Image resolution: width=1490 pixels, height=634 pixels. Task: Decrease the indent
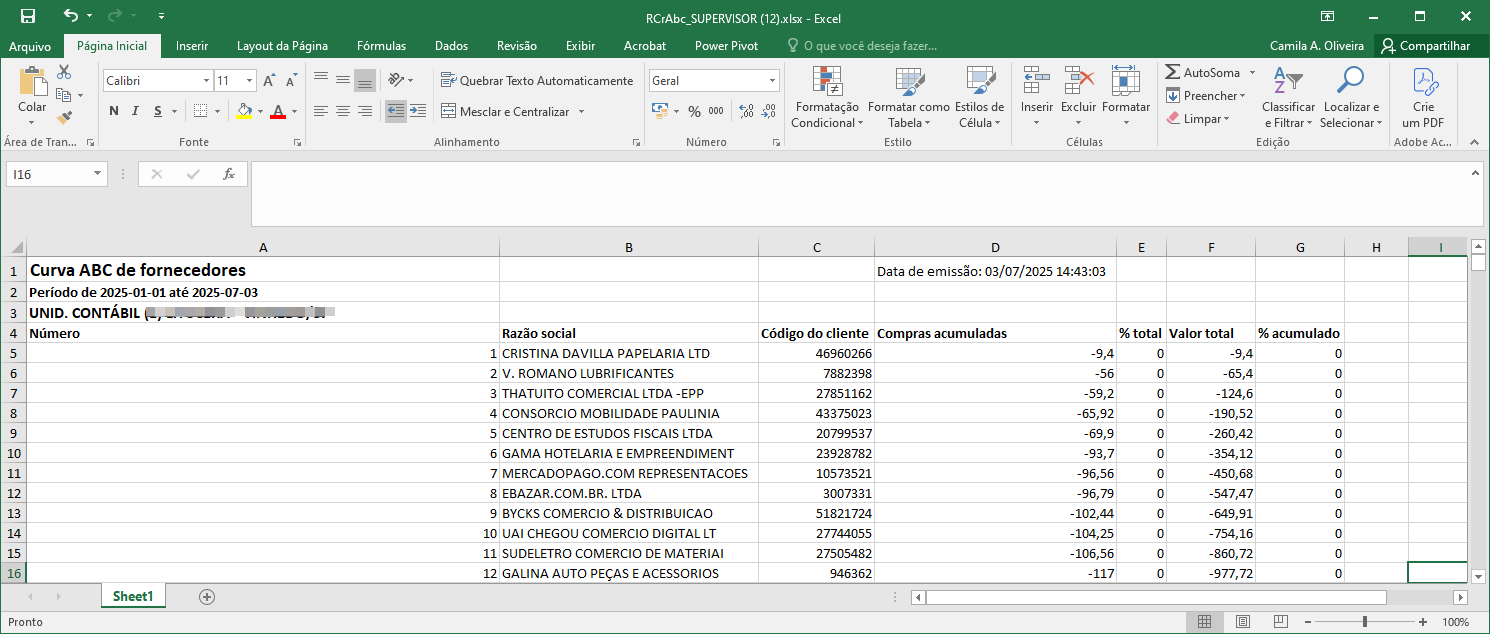(395, 111)
